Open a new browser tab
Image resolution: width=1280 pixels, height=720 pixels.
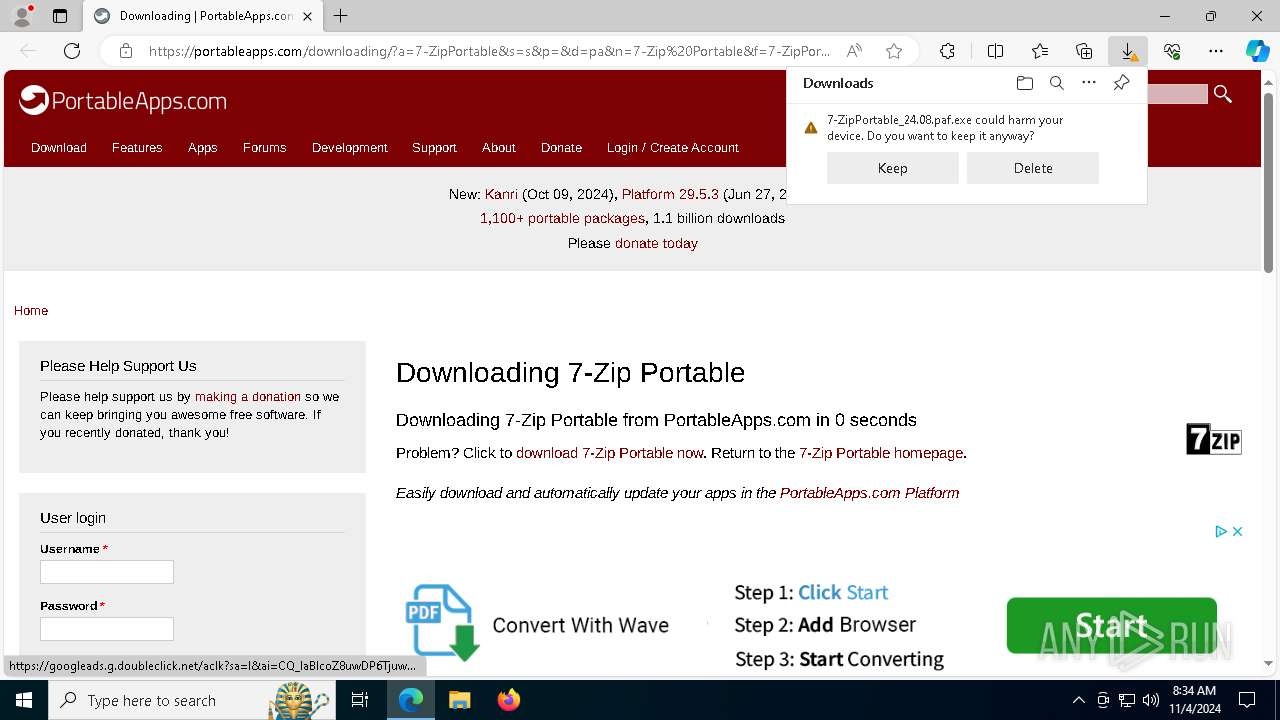pyautogui.click(x=341, y=16)
